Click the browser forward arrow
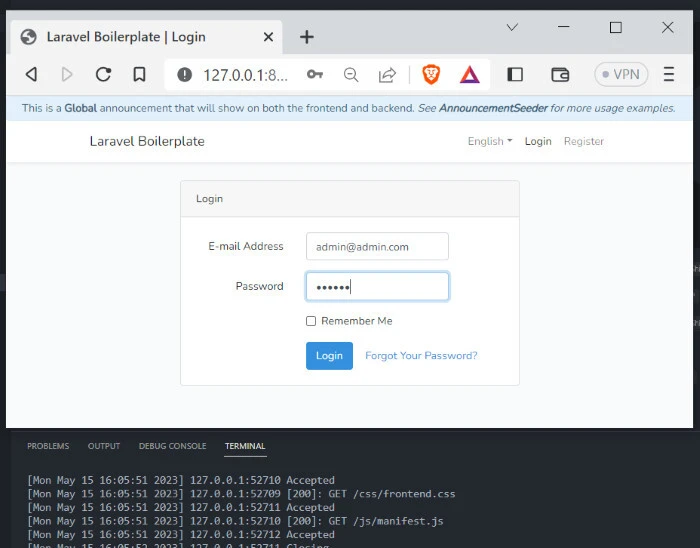The image size is (700, 548). tap(67, 74)
